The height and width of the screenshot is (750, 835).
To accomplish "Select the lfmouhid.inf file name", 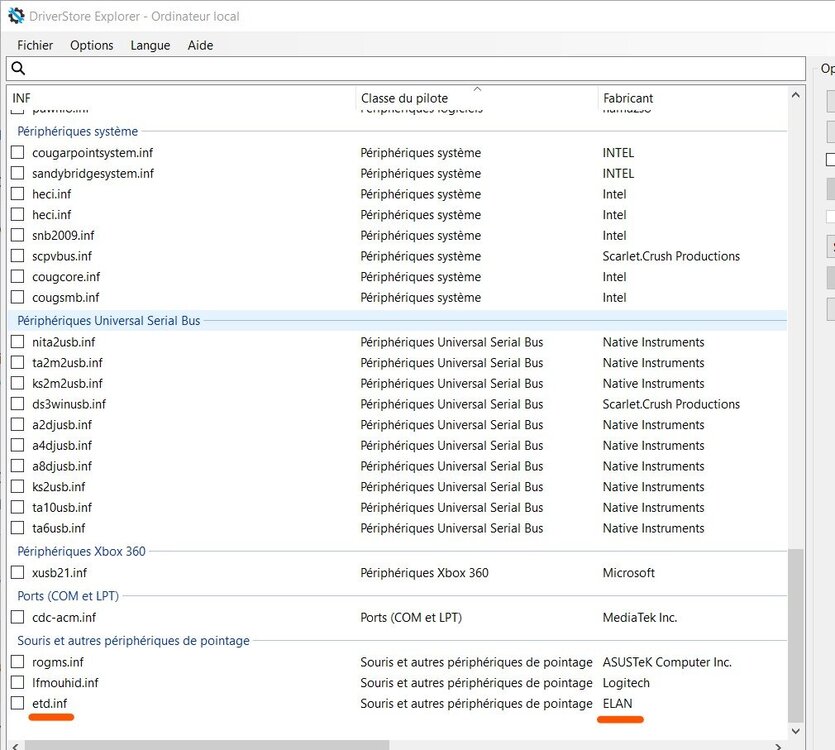I will 65,683.
